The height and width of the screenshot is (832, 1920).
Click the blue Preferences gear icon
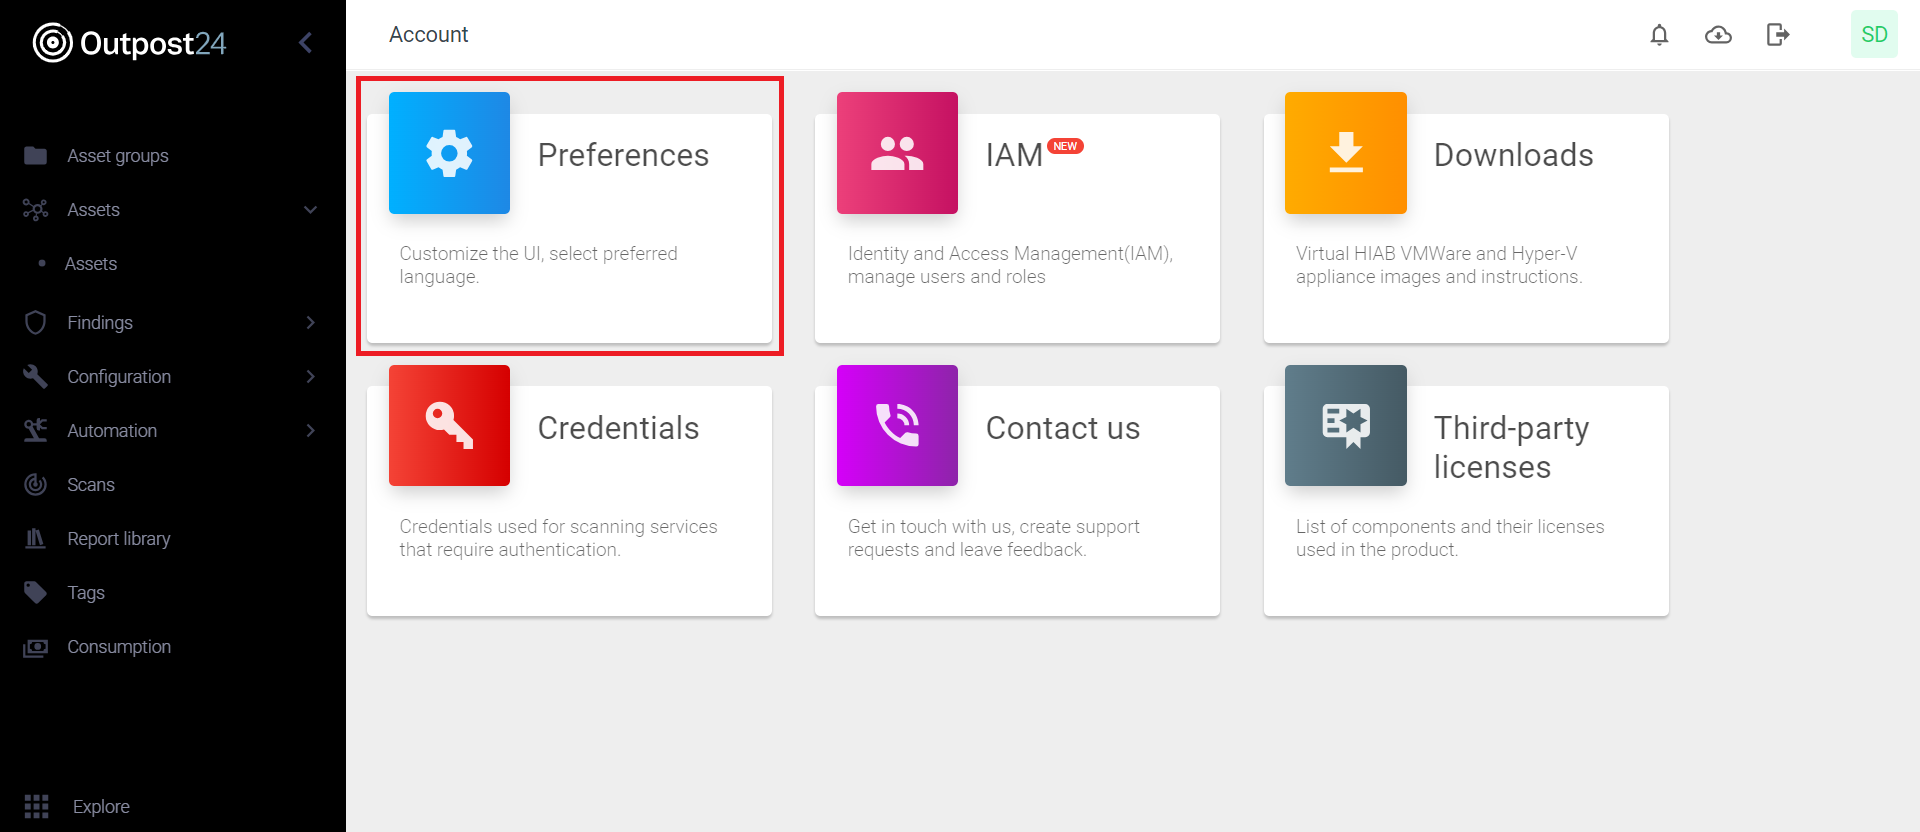[x=449, y=153]
